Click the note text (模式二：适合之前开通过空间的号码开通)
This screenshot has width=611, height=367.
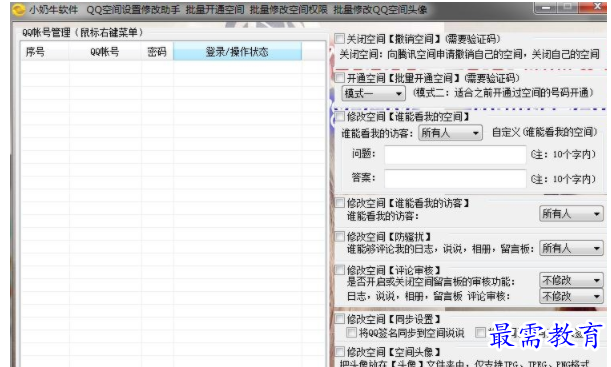point(503,93)
